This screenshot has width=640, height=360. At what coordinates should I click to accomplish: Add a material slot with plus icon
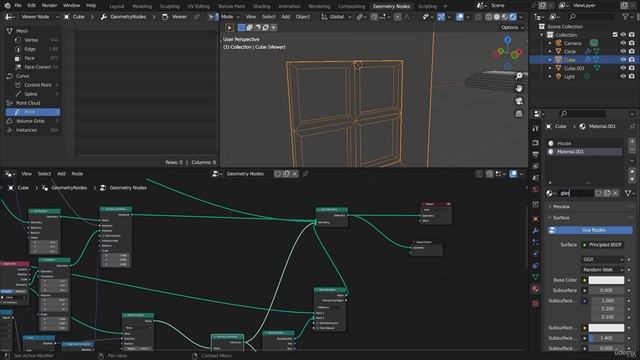[x=632, y=142]
